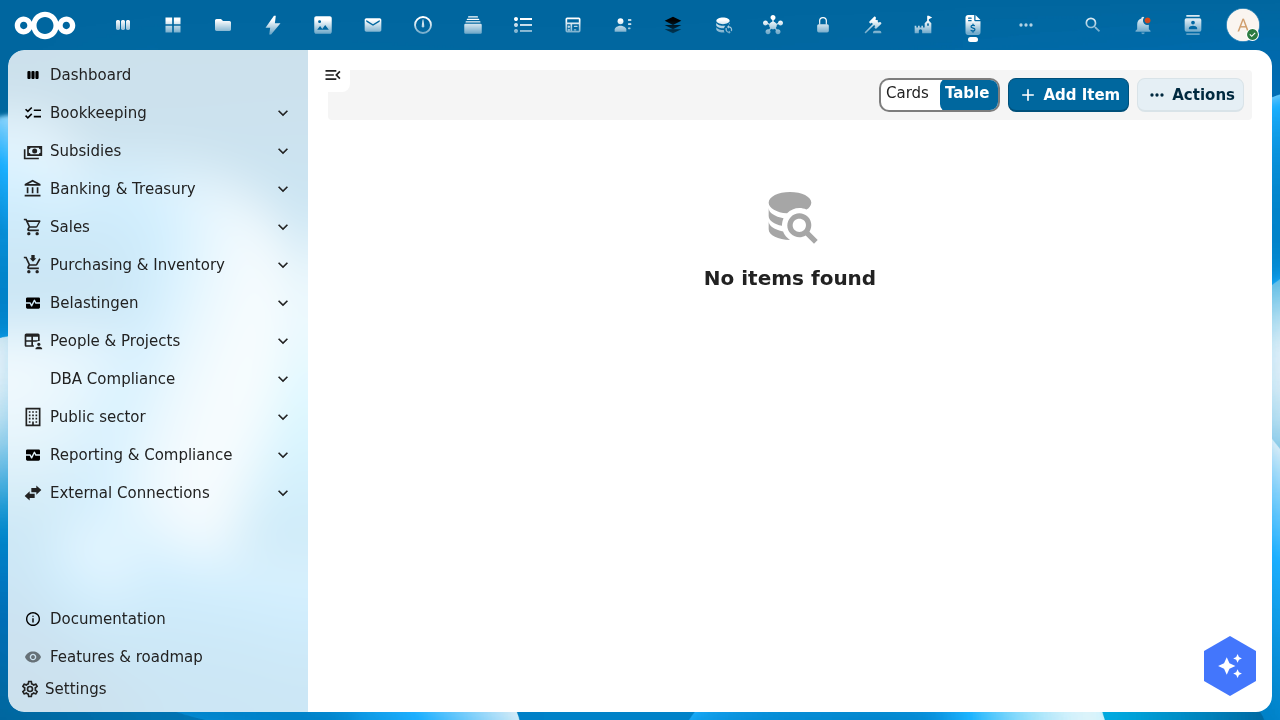Select the Banking & Treasury menu label
Image resolution: width=1280 pixels, height=720 pixels.
[x=122, y=189]
